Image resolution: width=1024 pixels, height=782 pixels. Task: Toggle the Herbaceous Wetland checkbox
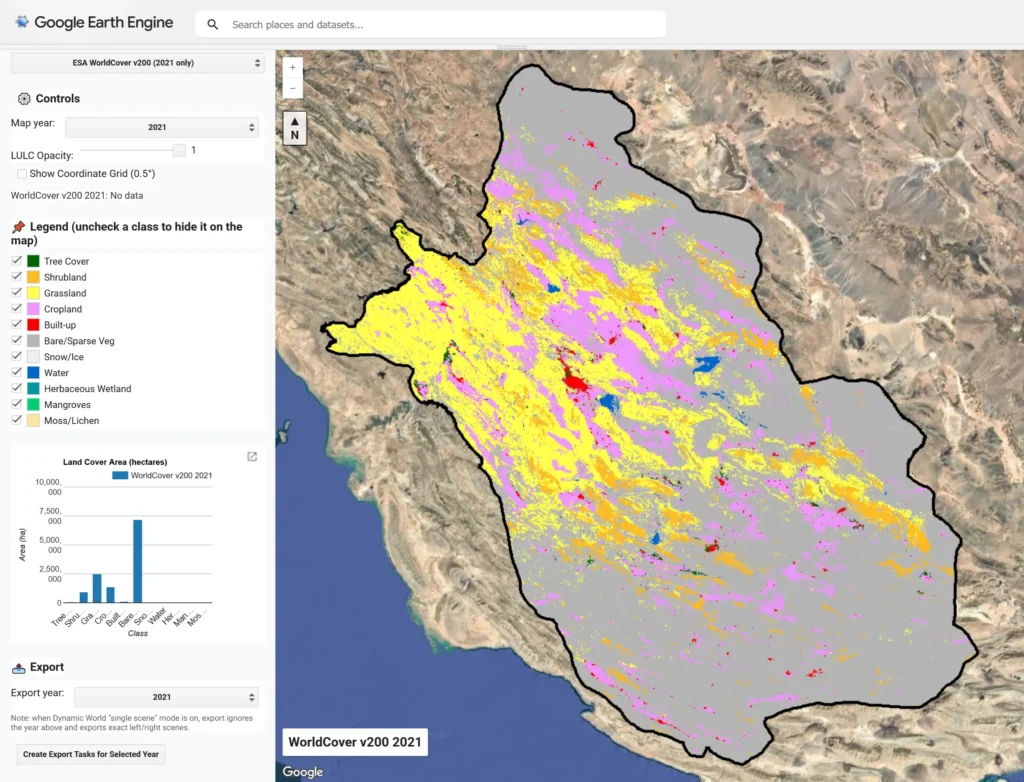click(17, 388)
